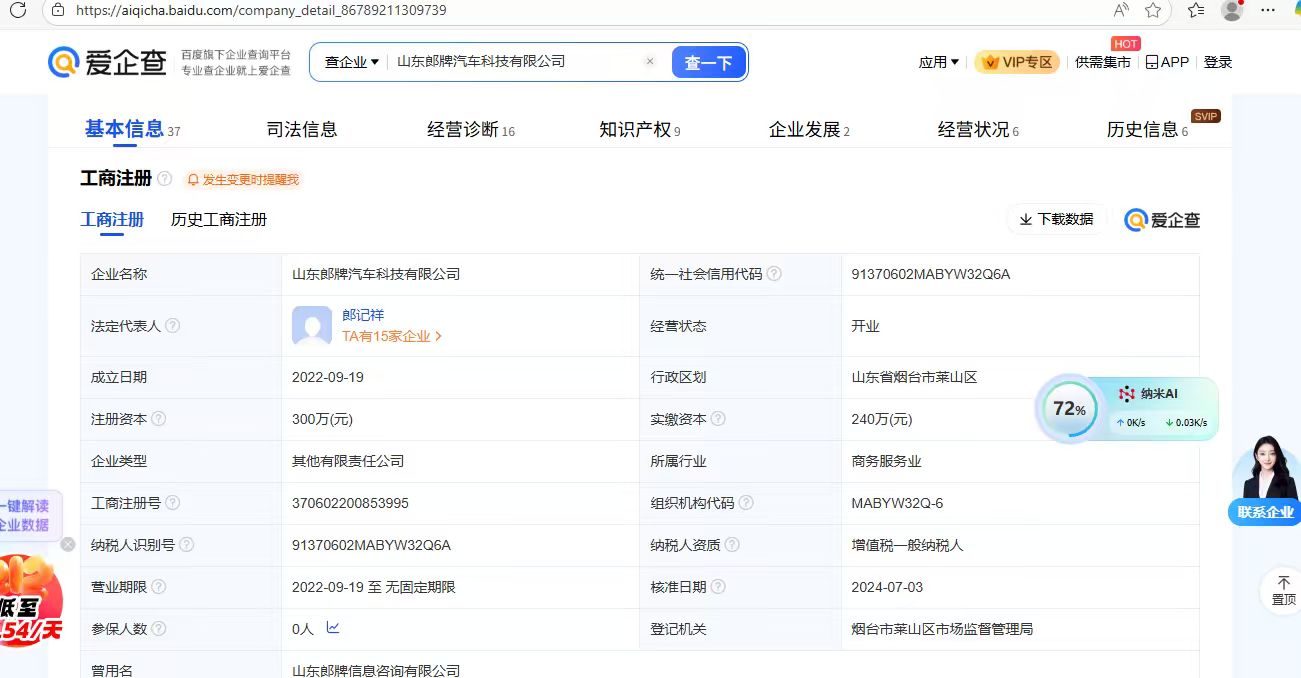Screen dimensions: 1301x678
Task: Click the 查一下 search button
Action: (x=708, y=62)
